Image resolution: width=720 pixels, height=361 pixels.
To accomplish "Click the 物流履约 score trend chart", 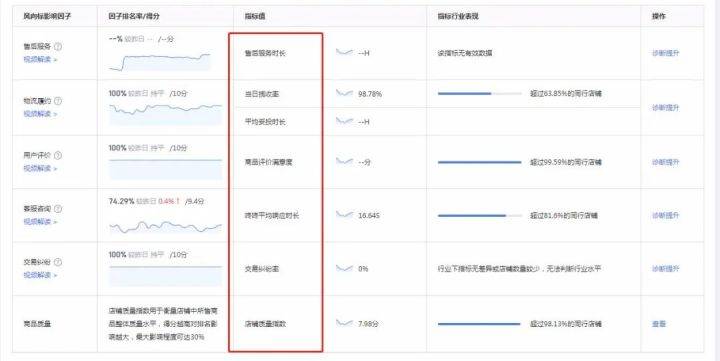I will [165, 114].
